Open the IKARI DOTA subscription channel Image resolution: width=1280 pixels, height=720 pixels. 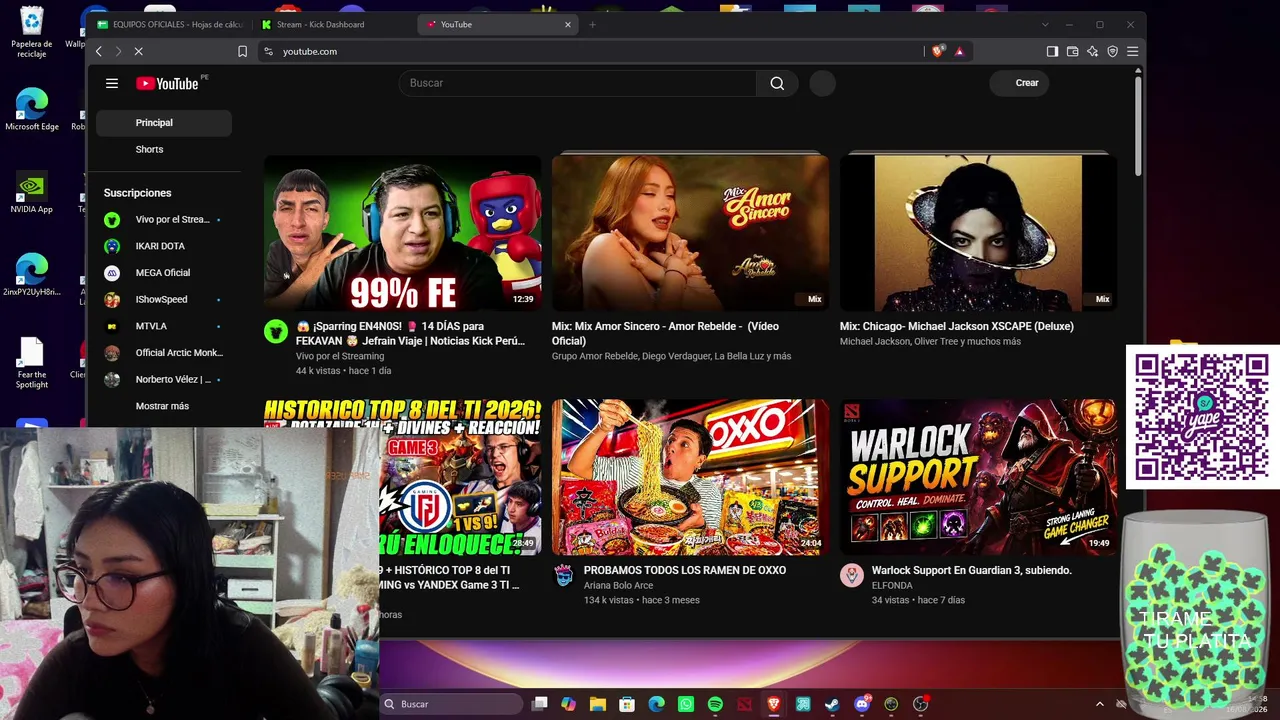pyautogui.click(x=164, y=246)
